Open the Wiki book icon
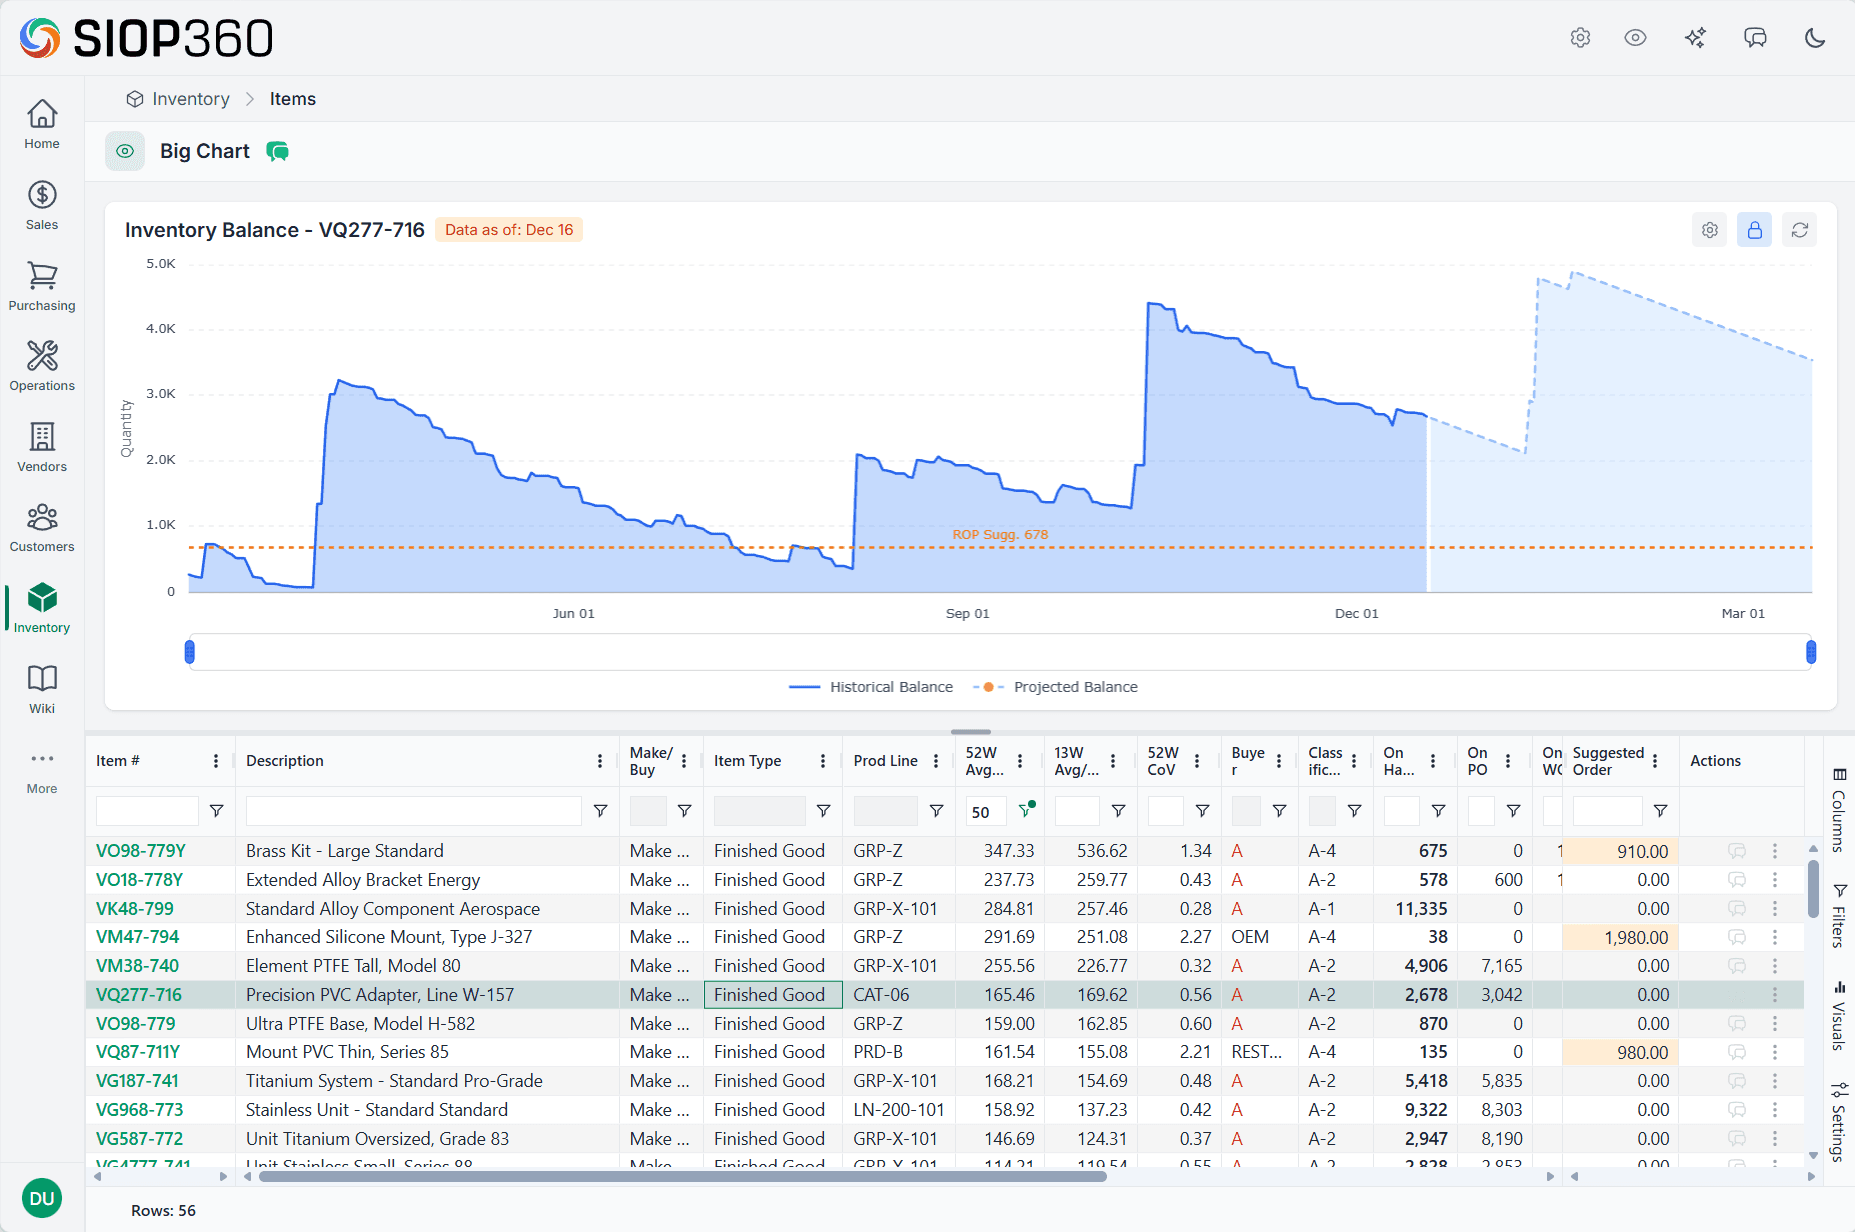The width and height of the screenshot is (1855, 1232). click(x=42, y=679)
